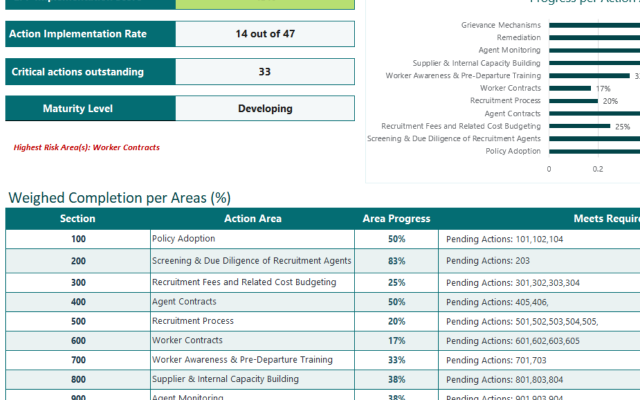Select the 'Maturity Level' label cell
This screenshot has height=400, width=640.
pos(90,109)
